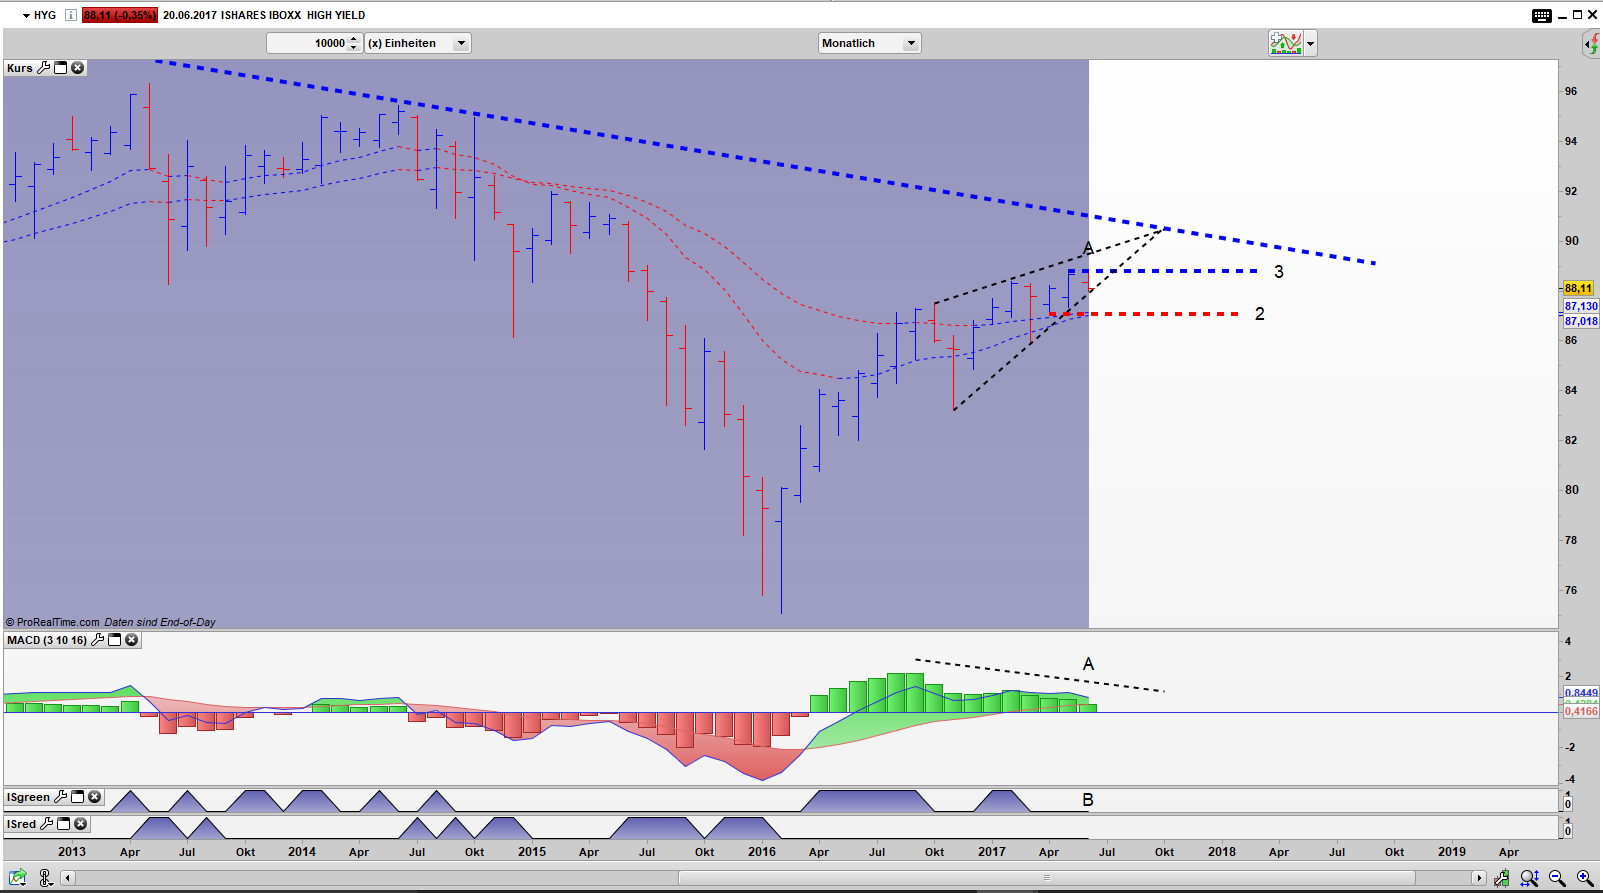Maximize the Kurs panel window
Image resolution: width=1603 pixels, height=893 pixels.
(61, 68)
